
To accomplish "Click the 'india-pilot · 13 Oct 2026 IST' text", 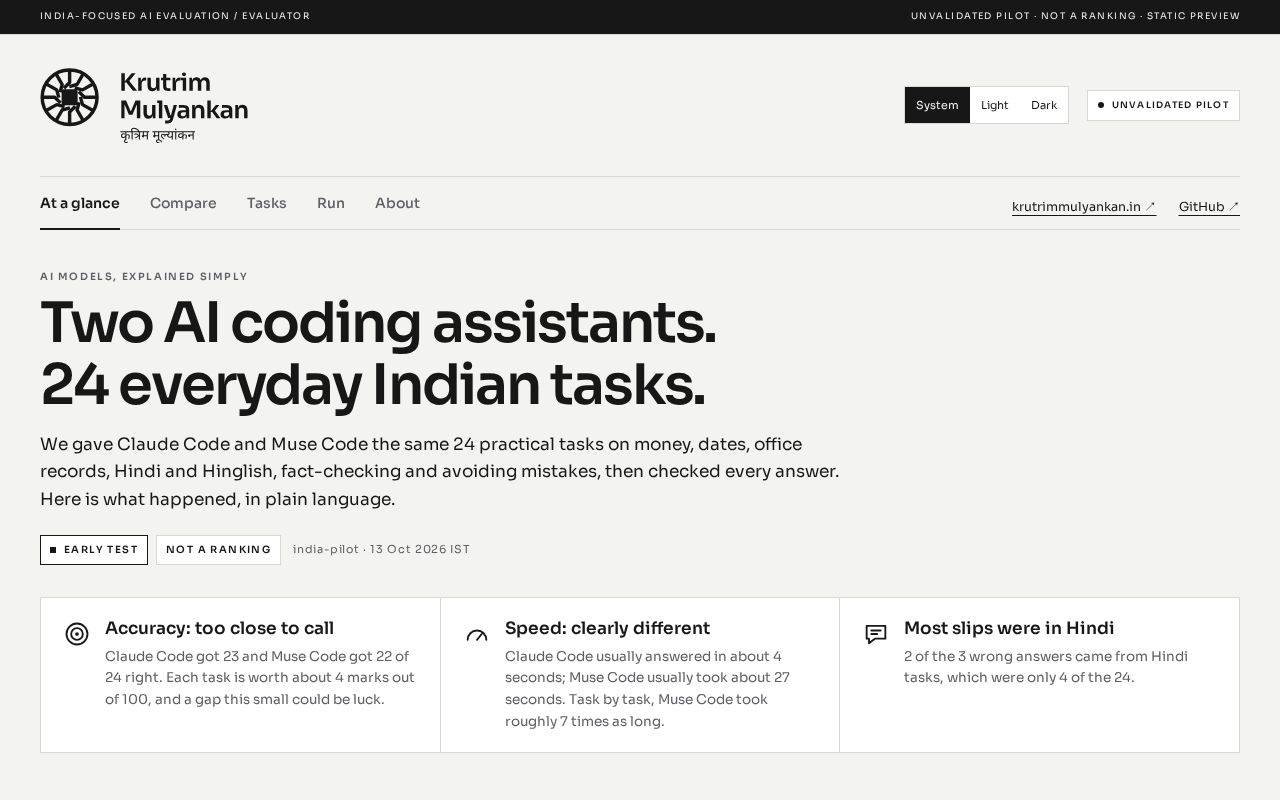I will tap(381, 549).
